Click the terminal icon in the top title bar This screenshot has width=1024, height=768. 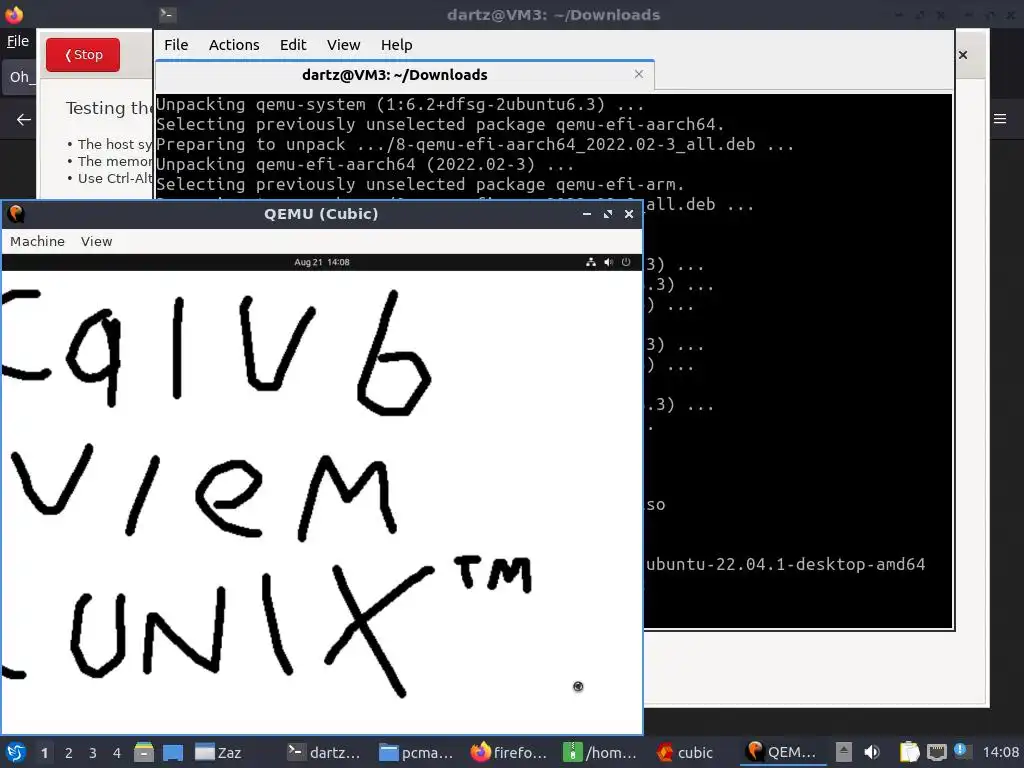pyautogui.click(x=167, y=14)
